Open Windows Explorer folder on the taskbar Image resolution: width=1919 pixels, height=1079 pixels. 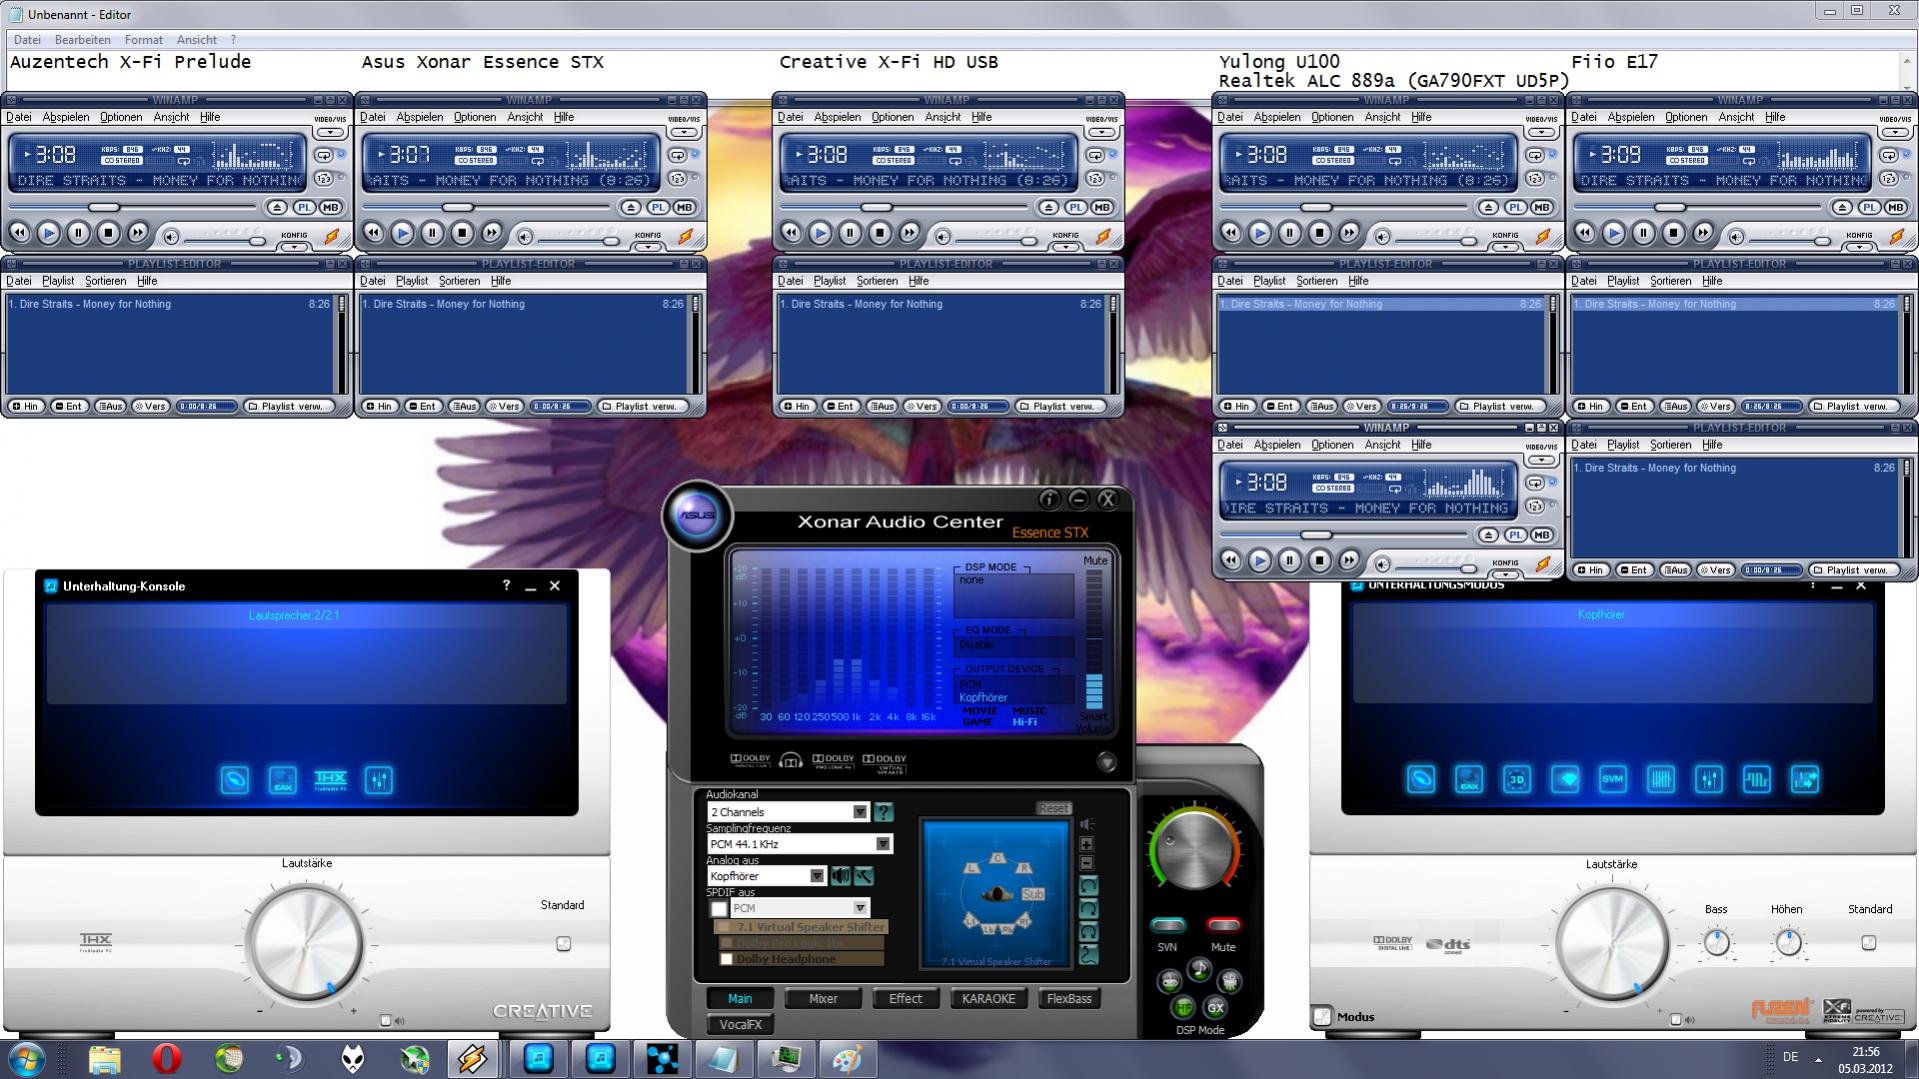click(x=105, y=1058)
